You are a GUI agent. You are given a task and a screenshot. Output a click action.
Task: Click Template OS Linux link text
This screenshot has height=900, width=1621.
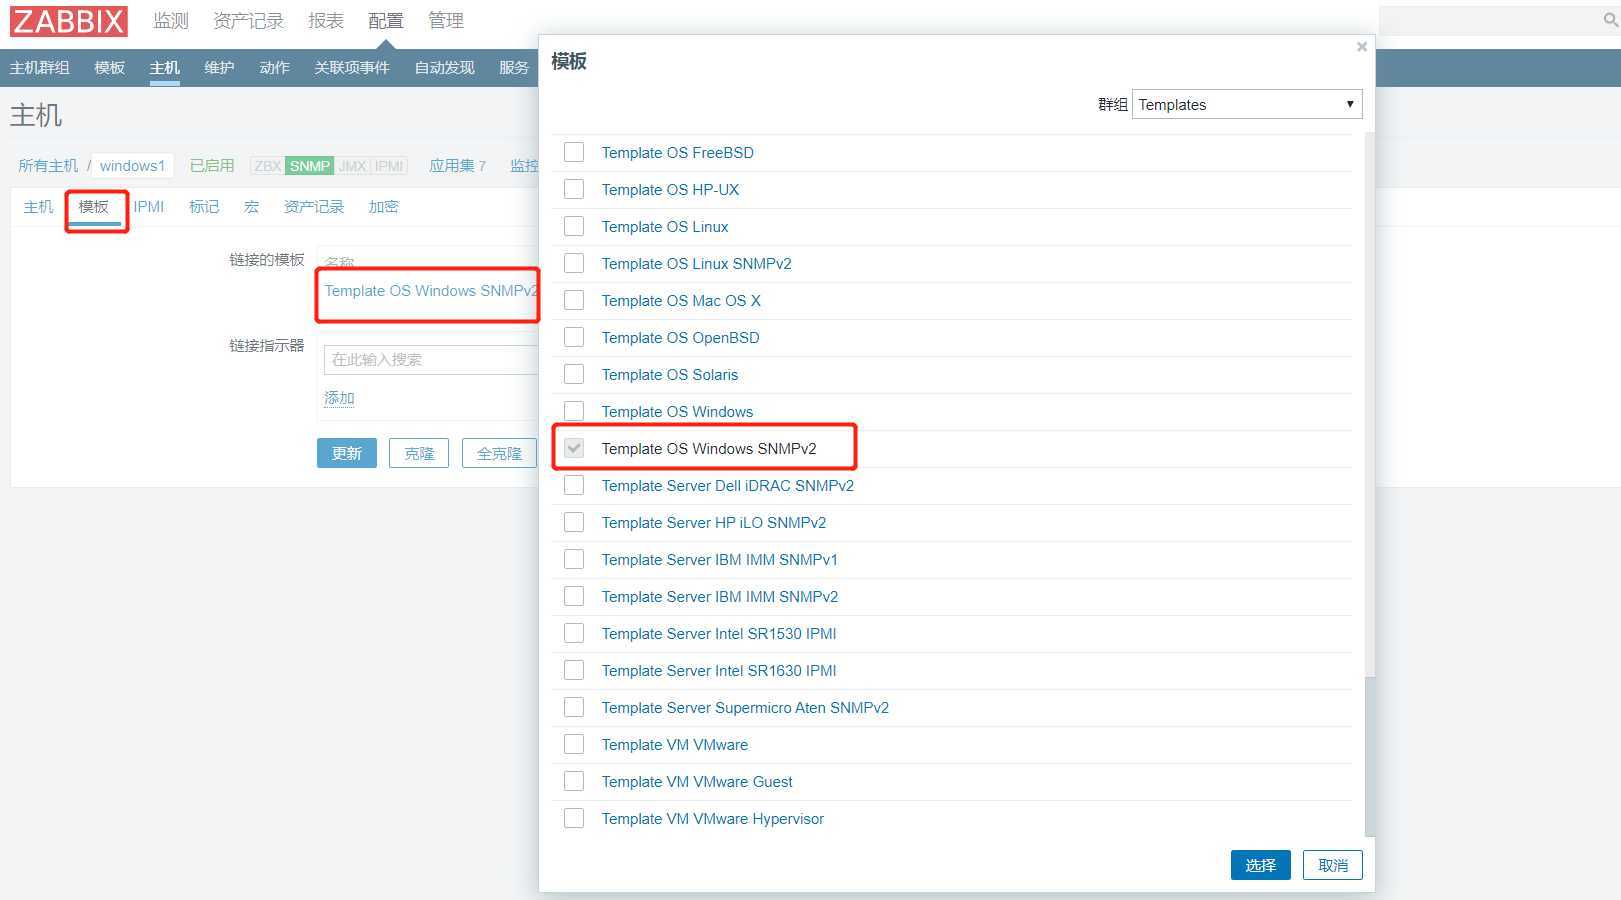tap(665, 226)
